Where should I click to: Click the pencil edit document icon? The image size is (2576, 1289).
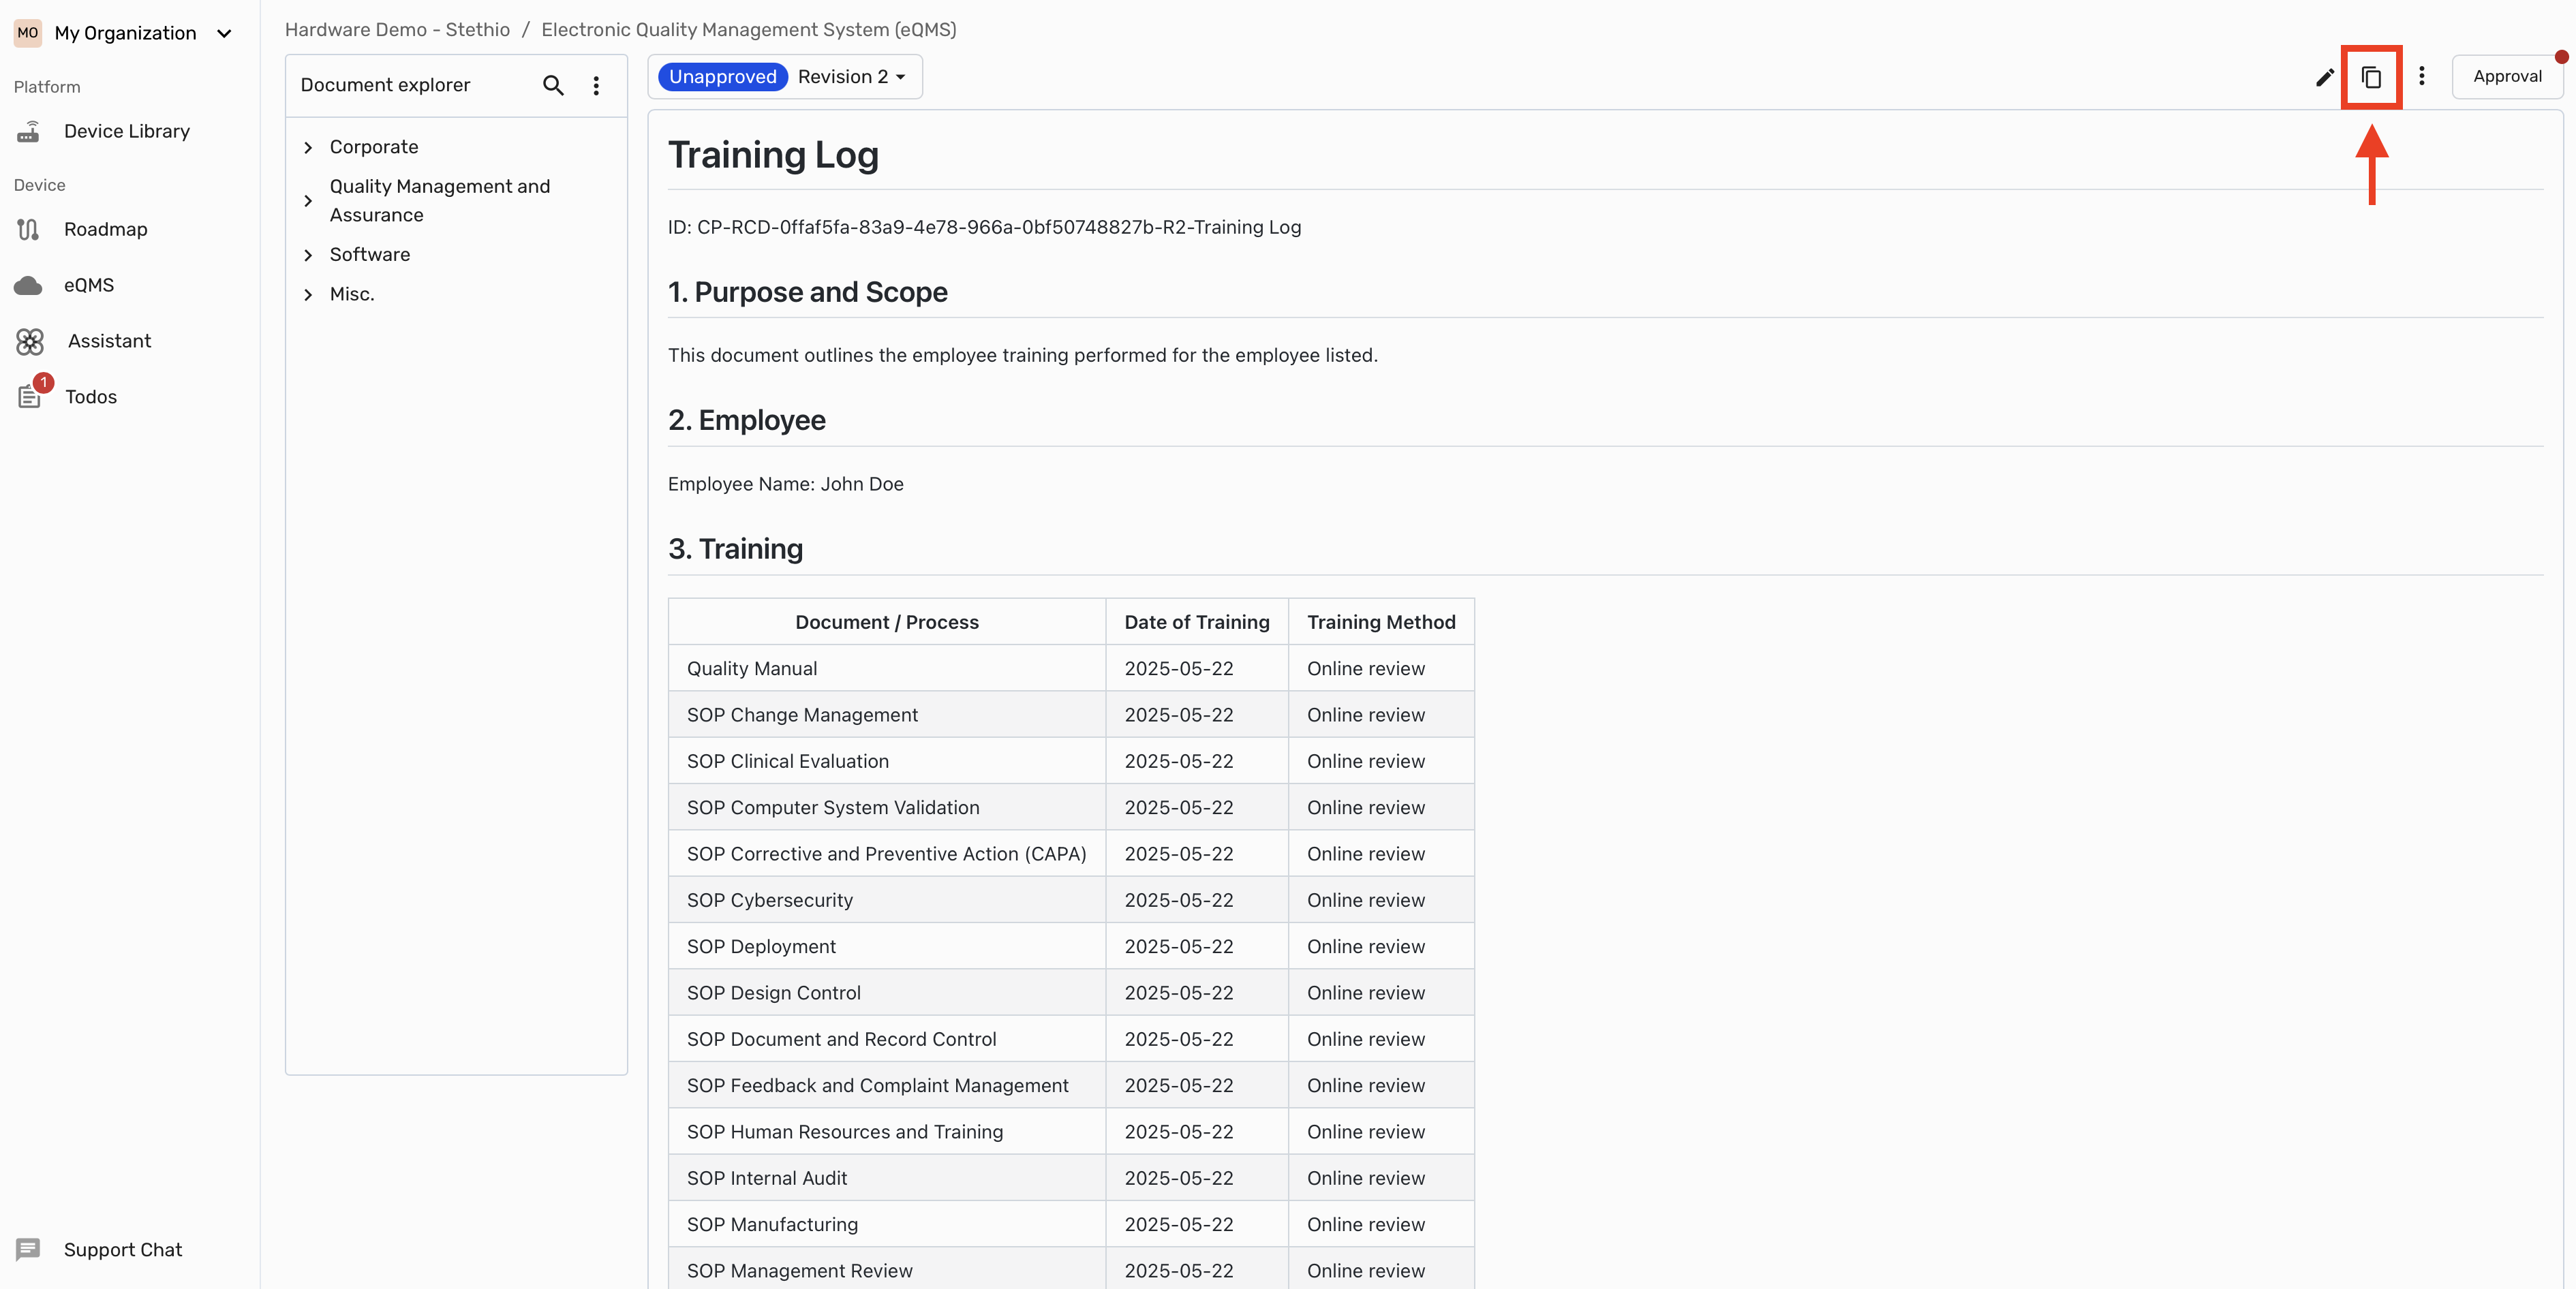[2324, 77]
